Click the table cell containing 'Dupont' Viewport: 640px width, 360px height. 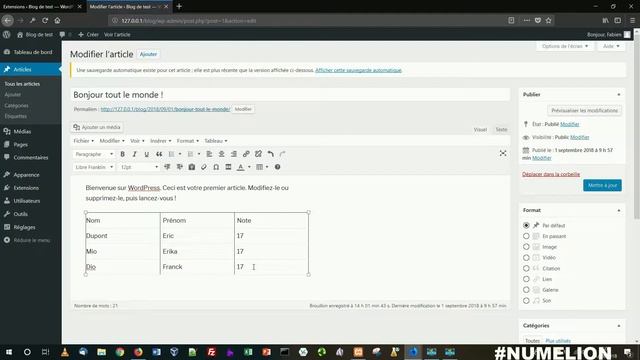[122, 236]
